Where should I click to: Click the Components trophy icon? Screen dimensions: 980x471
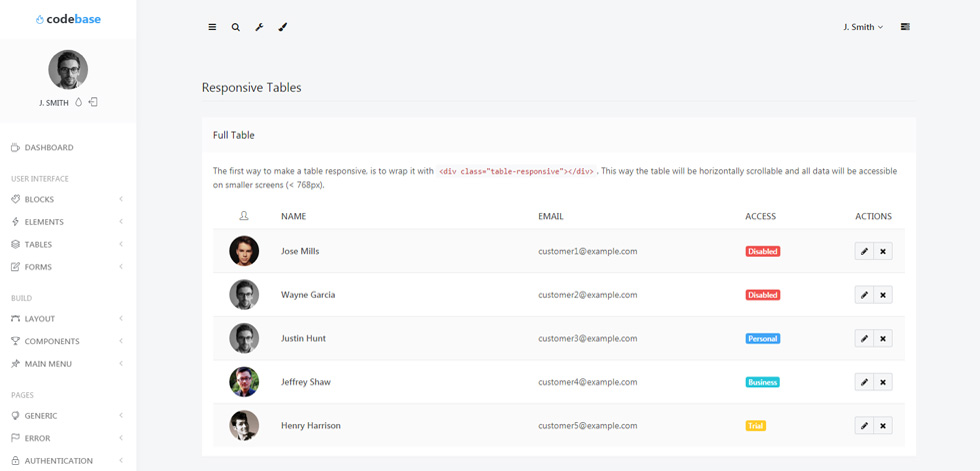pyautogui.click(x=16, y=341)
